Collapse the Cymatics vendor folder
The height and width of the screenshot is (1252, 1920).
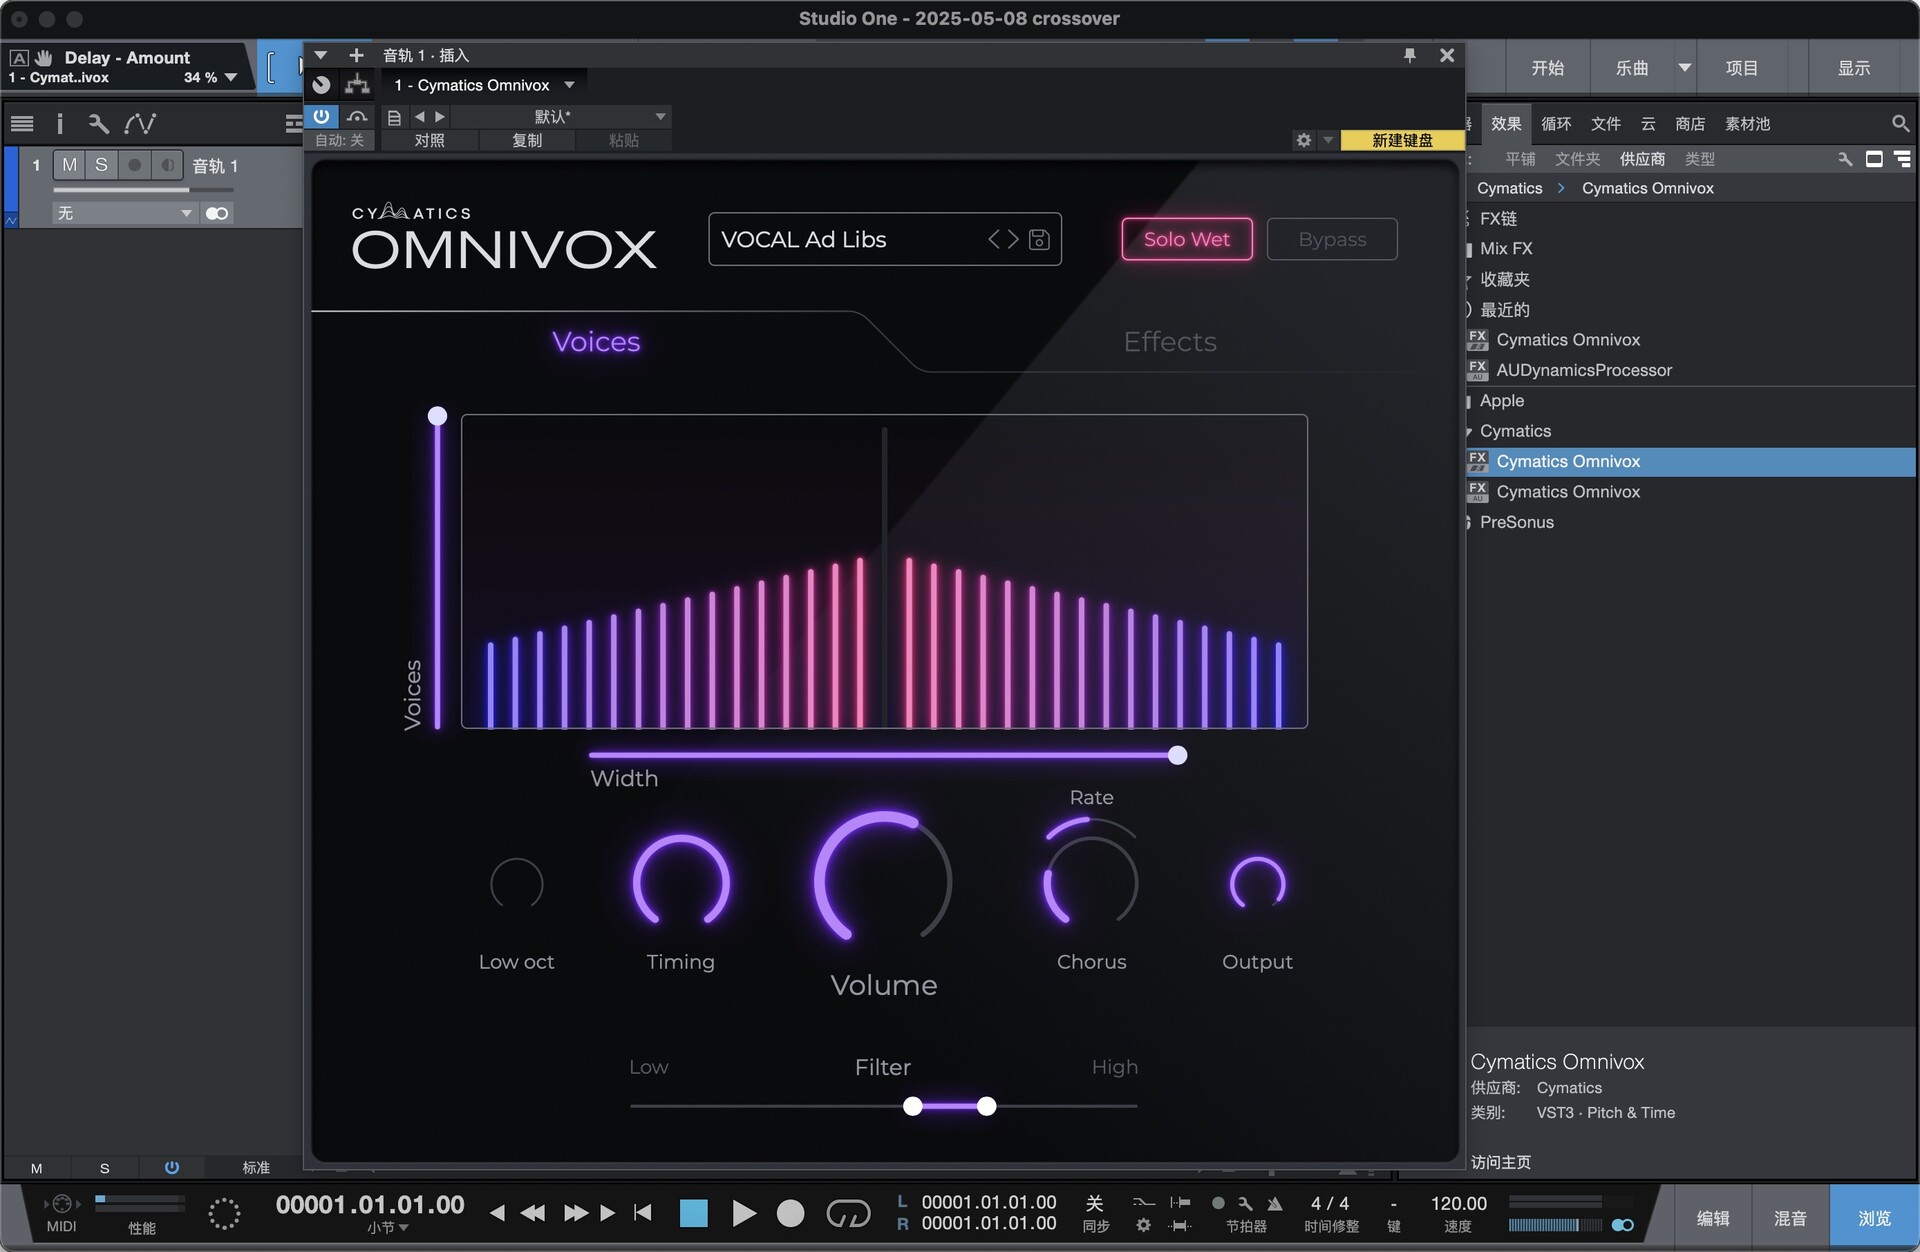point(1468,432)
